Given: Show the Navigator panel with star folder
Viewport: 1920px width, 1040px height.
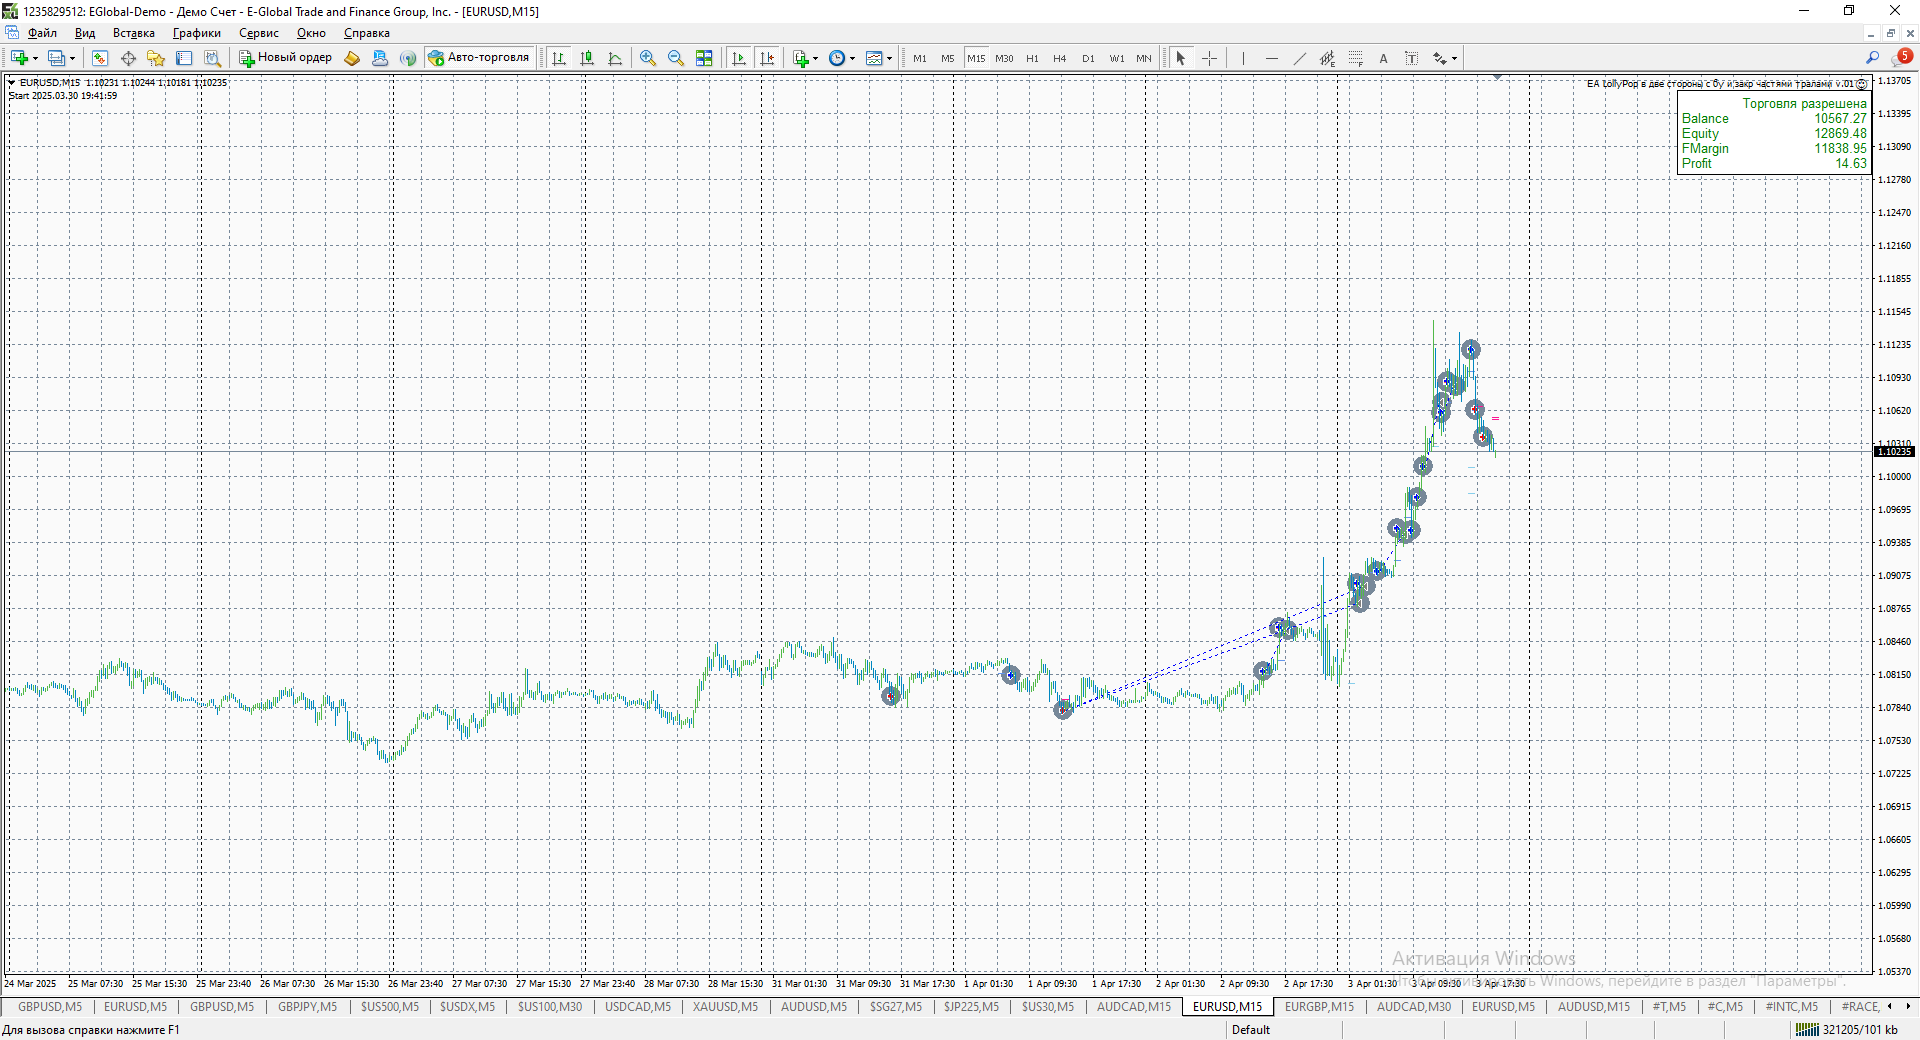Looking at the screenshot, I should pos(156,58).
